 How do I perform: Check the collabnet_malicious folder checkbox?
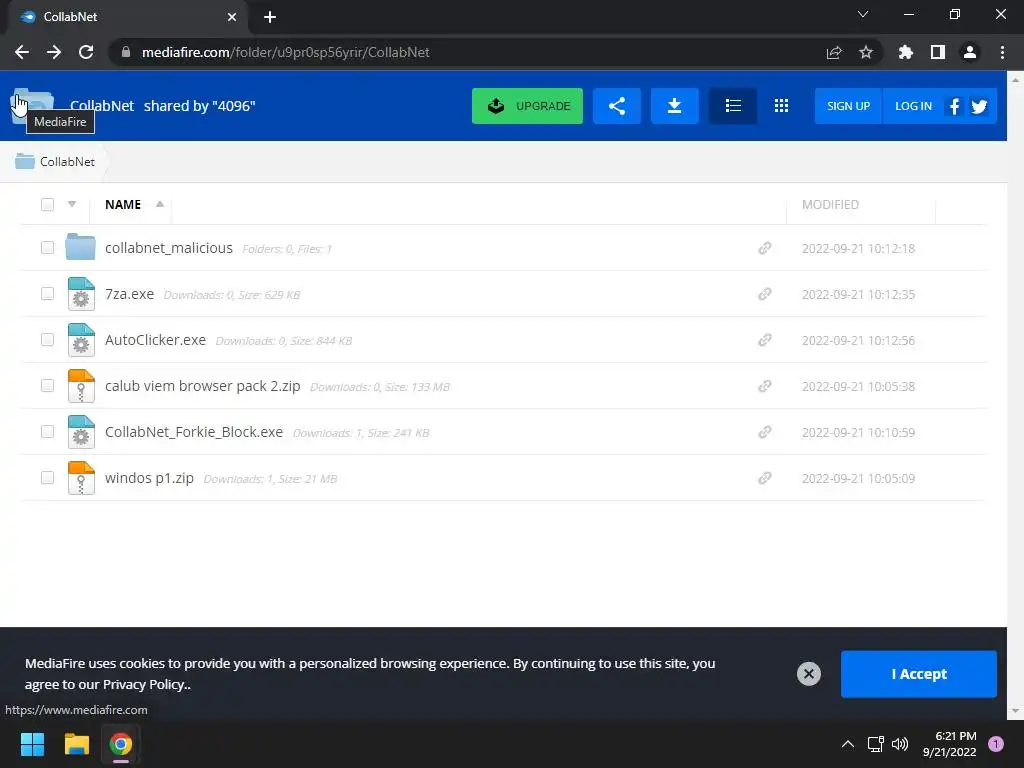tap(47, 248)
